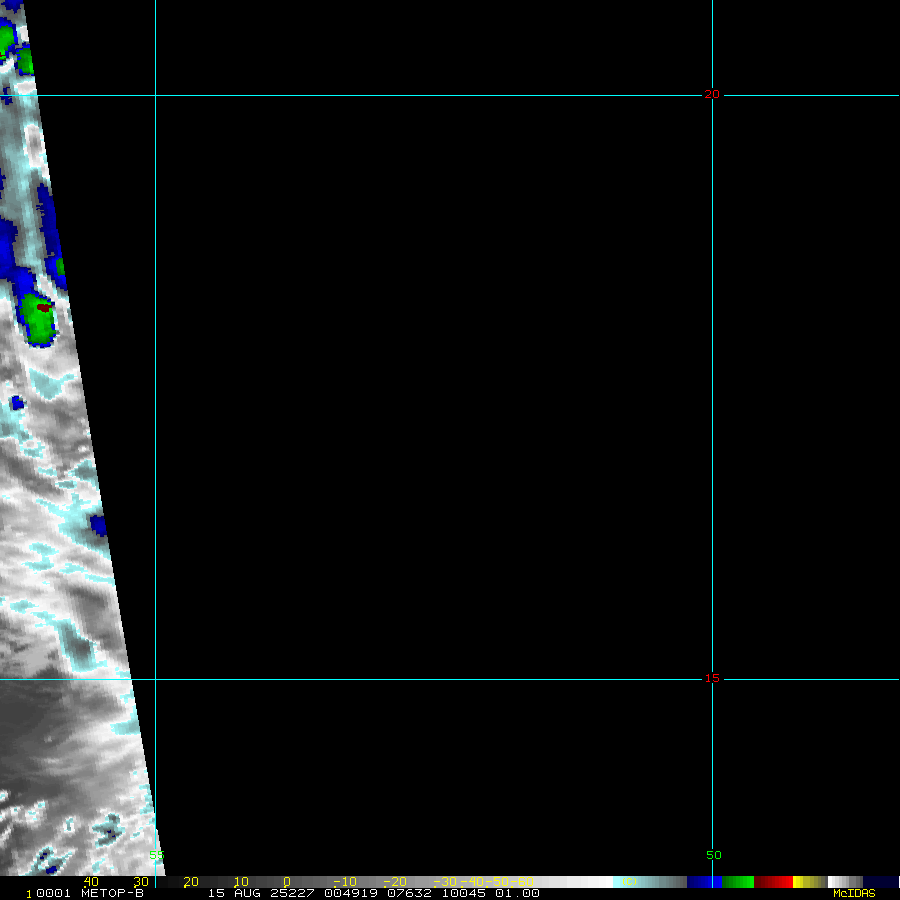Click the -10 label on the temperature scale

pos(345,882)
